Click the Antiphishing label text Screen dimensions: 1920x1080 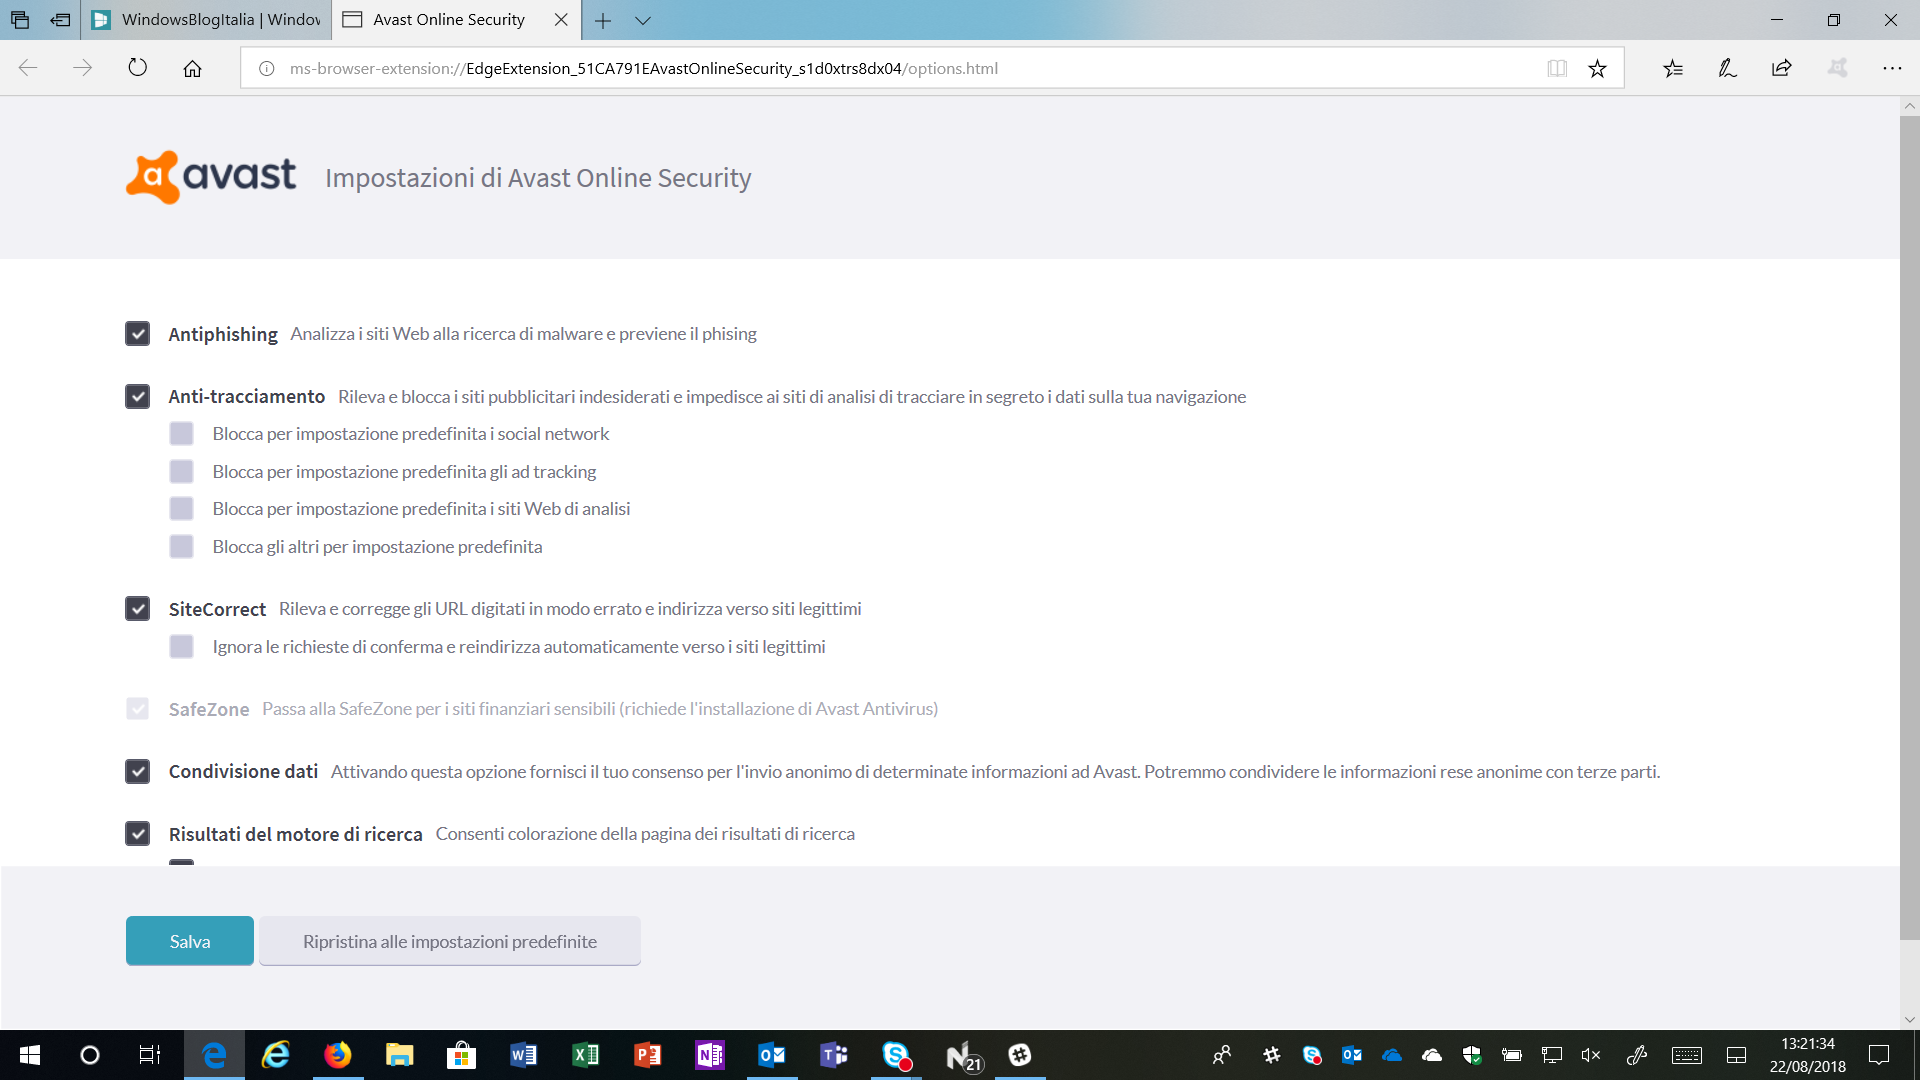coord(223,334)
